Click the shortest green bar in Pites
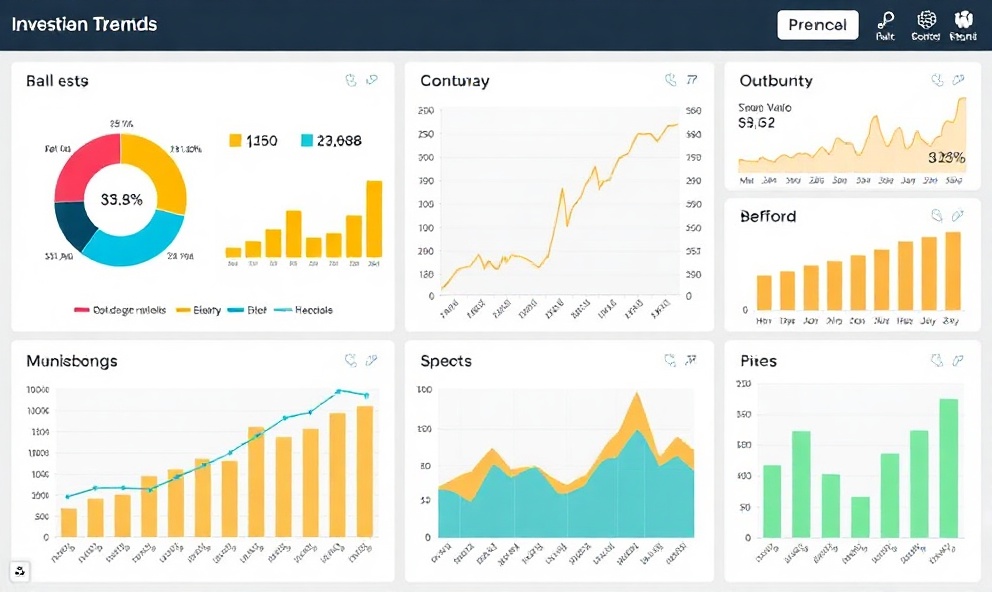 (860, 517)
